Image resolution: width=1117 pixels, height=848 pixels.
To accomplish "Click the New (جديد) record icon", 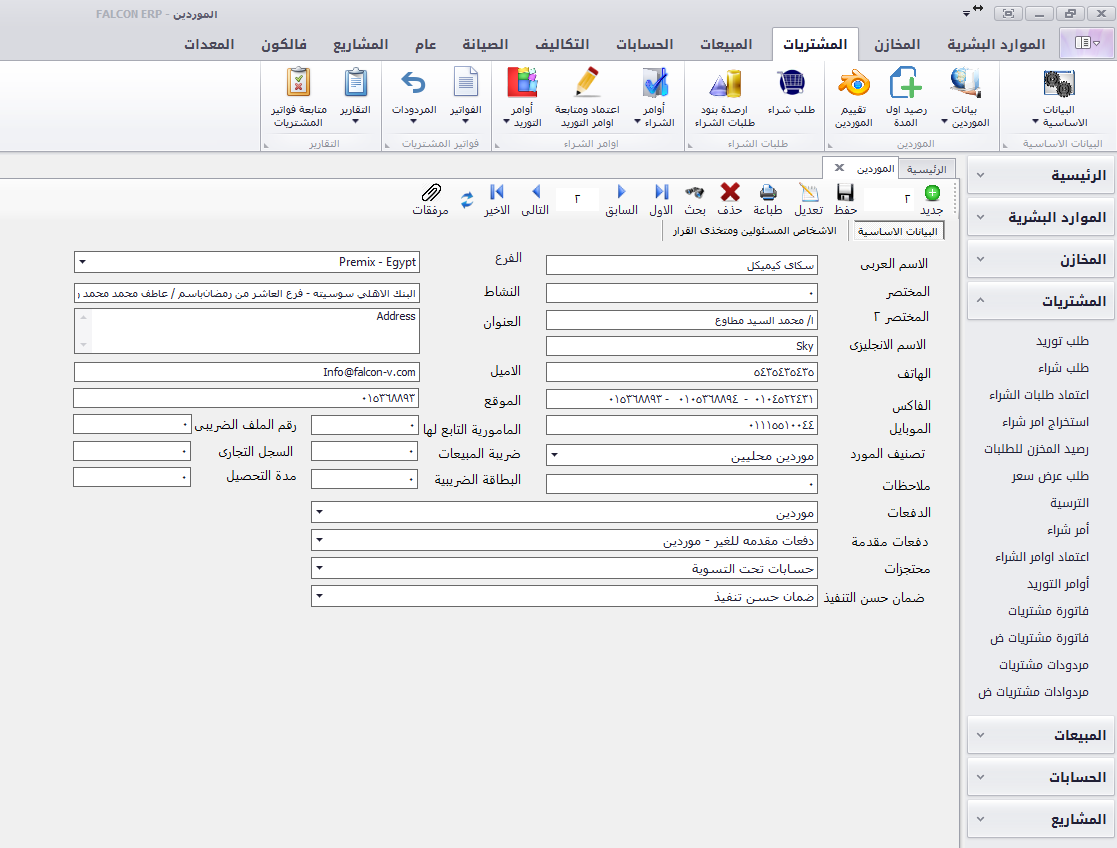I will pos(932,193).
